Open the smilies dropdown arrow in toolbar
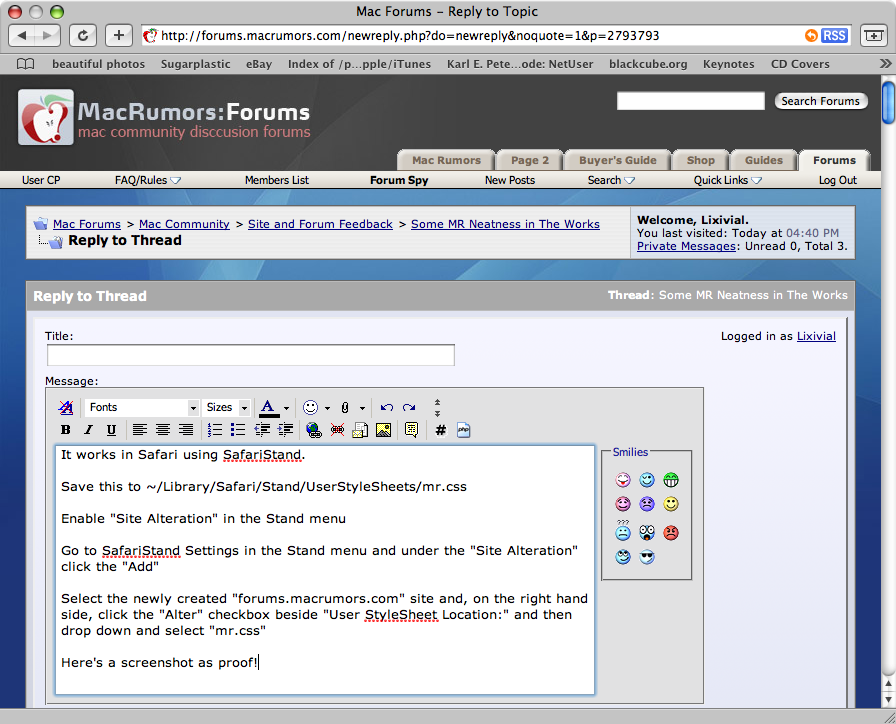 [x=327, y=408]
